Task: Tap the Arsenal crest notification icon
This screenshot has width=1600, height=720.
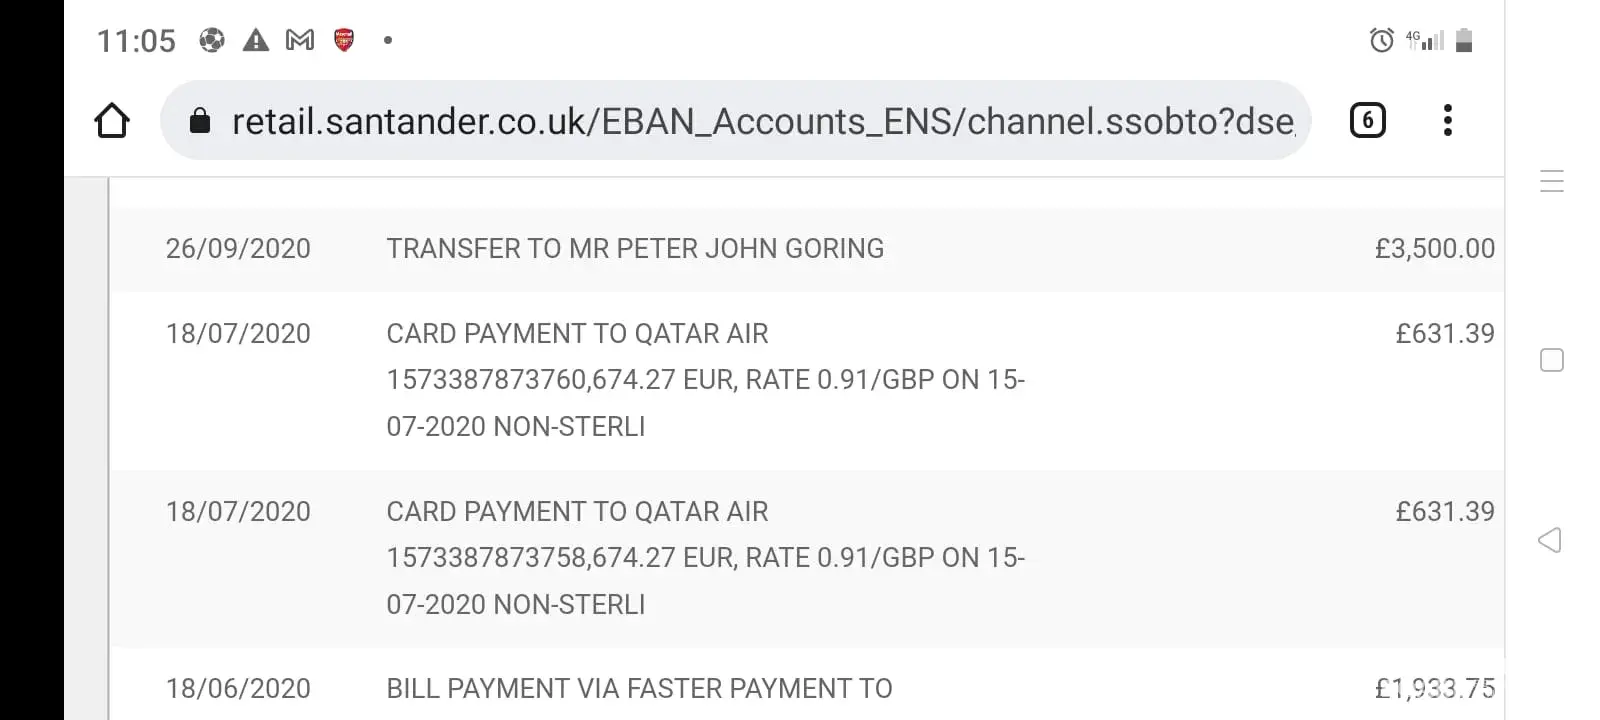Action: click(x=344, y=40)
